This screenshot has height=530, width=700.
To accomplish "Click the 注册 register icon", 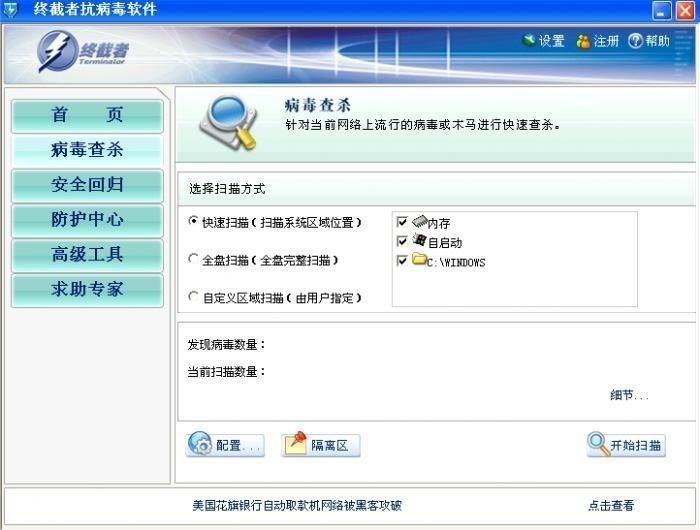I will 583,41.
